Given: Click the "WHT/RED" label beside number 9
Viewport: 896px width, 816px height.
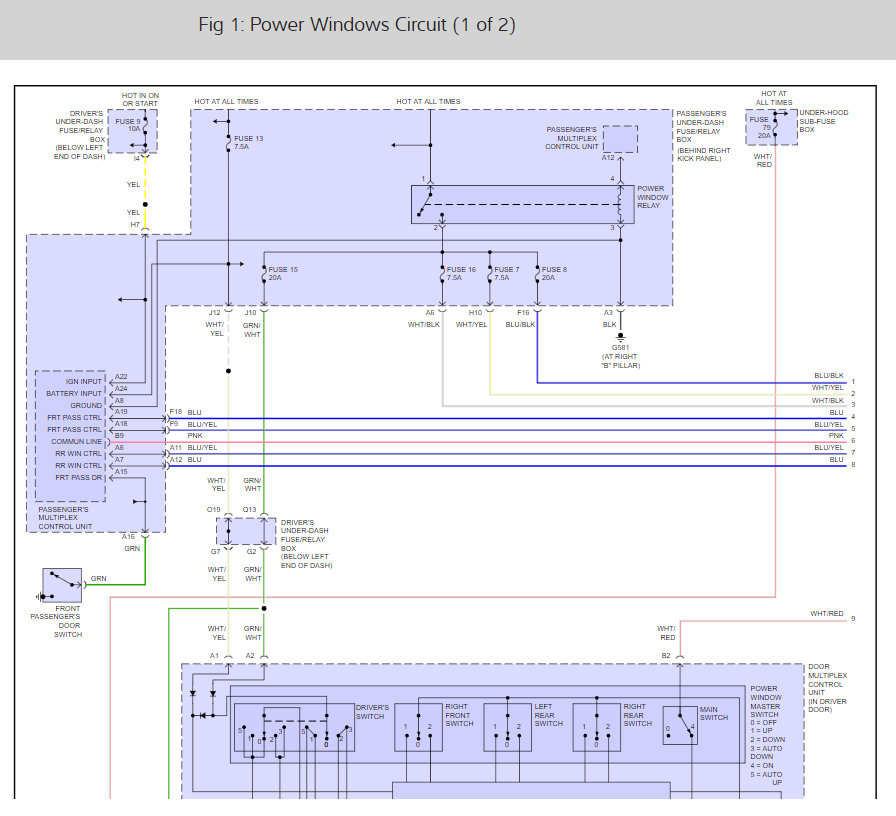Looking at the screenshot, I should [x=826, y=613].
